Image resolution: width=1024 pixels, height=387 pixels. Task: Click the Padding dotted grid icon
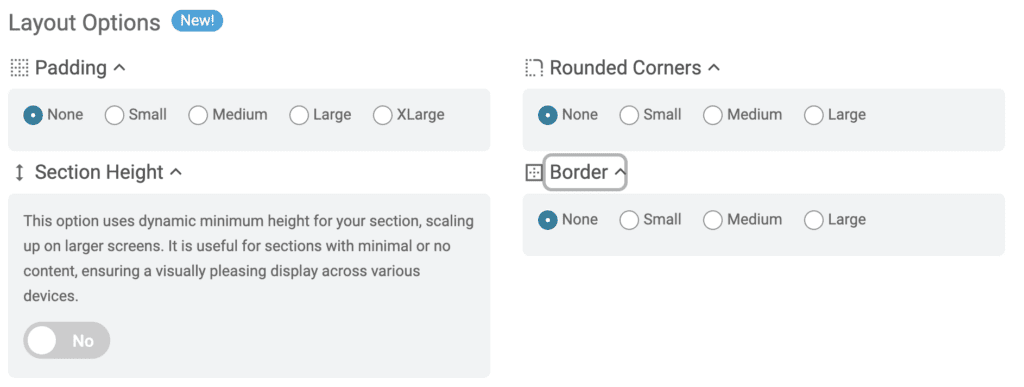click(x=20, y=68)
